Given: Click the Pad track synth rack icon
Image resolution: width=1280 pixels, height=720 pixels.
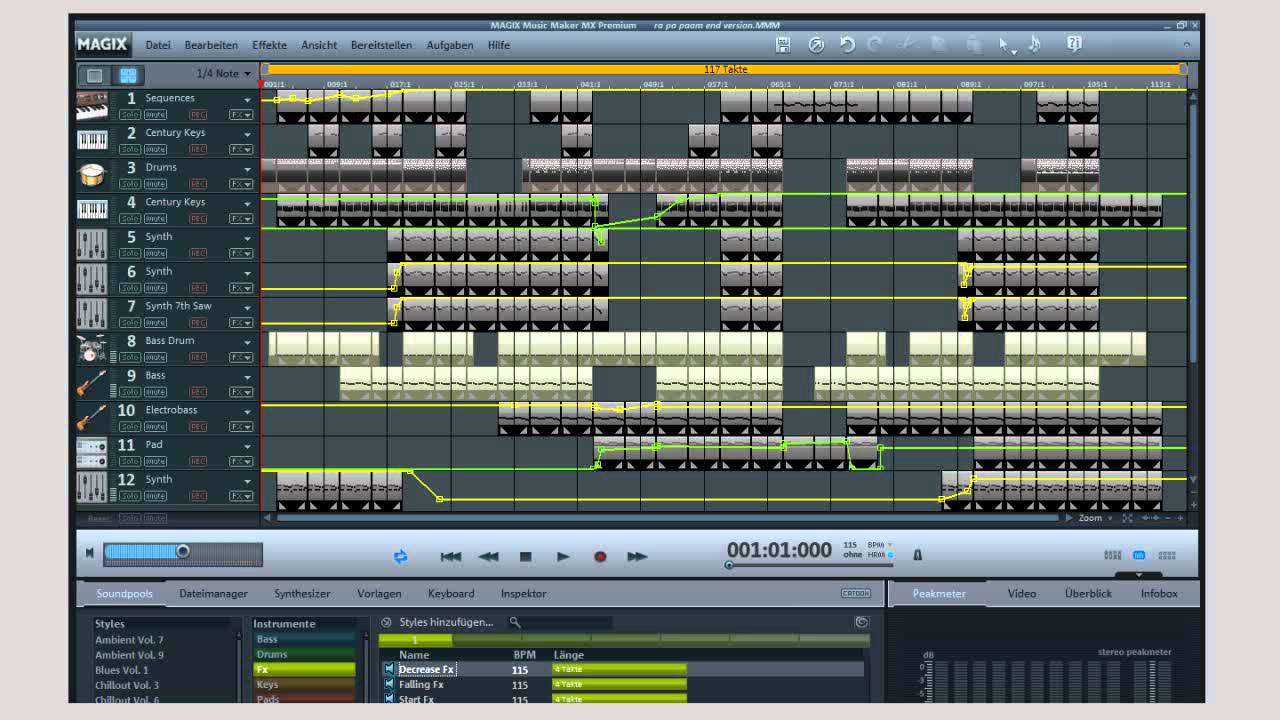Looking at the screenshot, I should tap(92, 453).
